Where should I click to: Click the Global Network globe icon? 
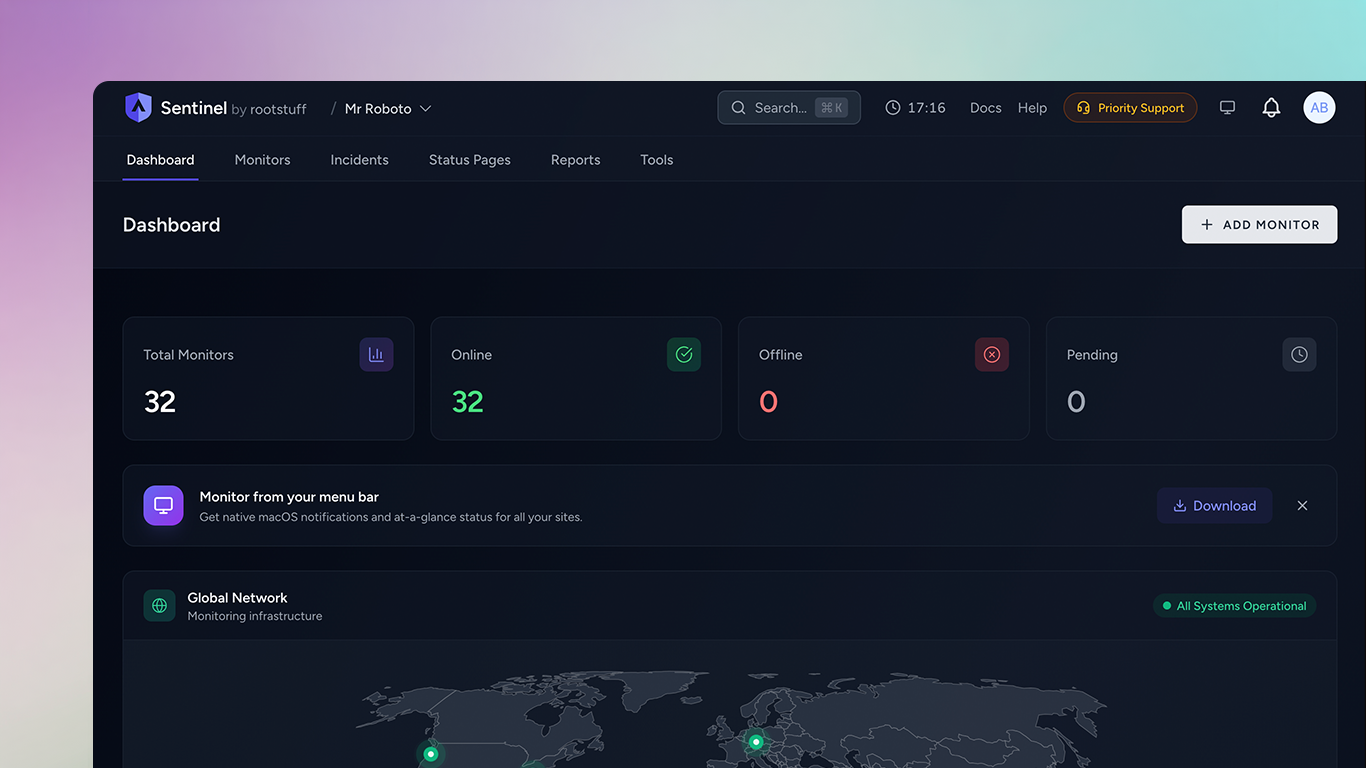(159, 605)
